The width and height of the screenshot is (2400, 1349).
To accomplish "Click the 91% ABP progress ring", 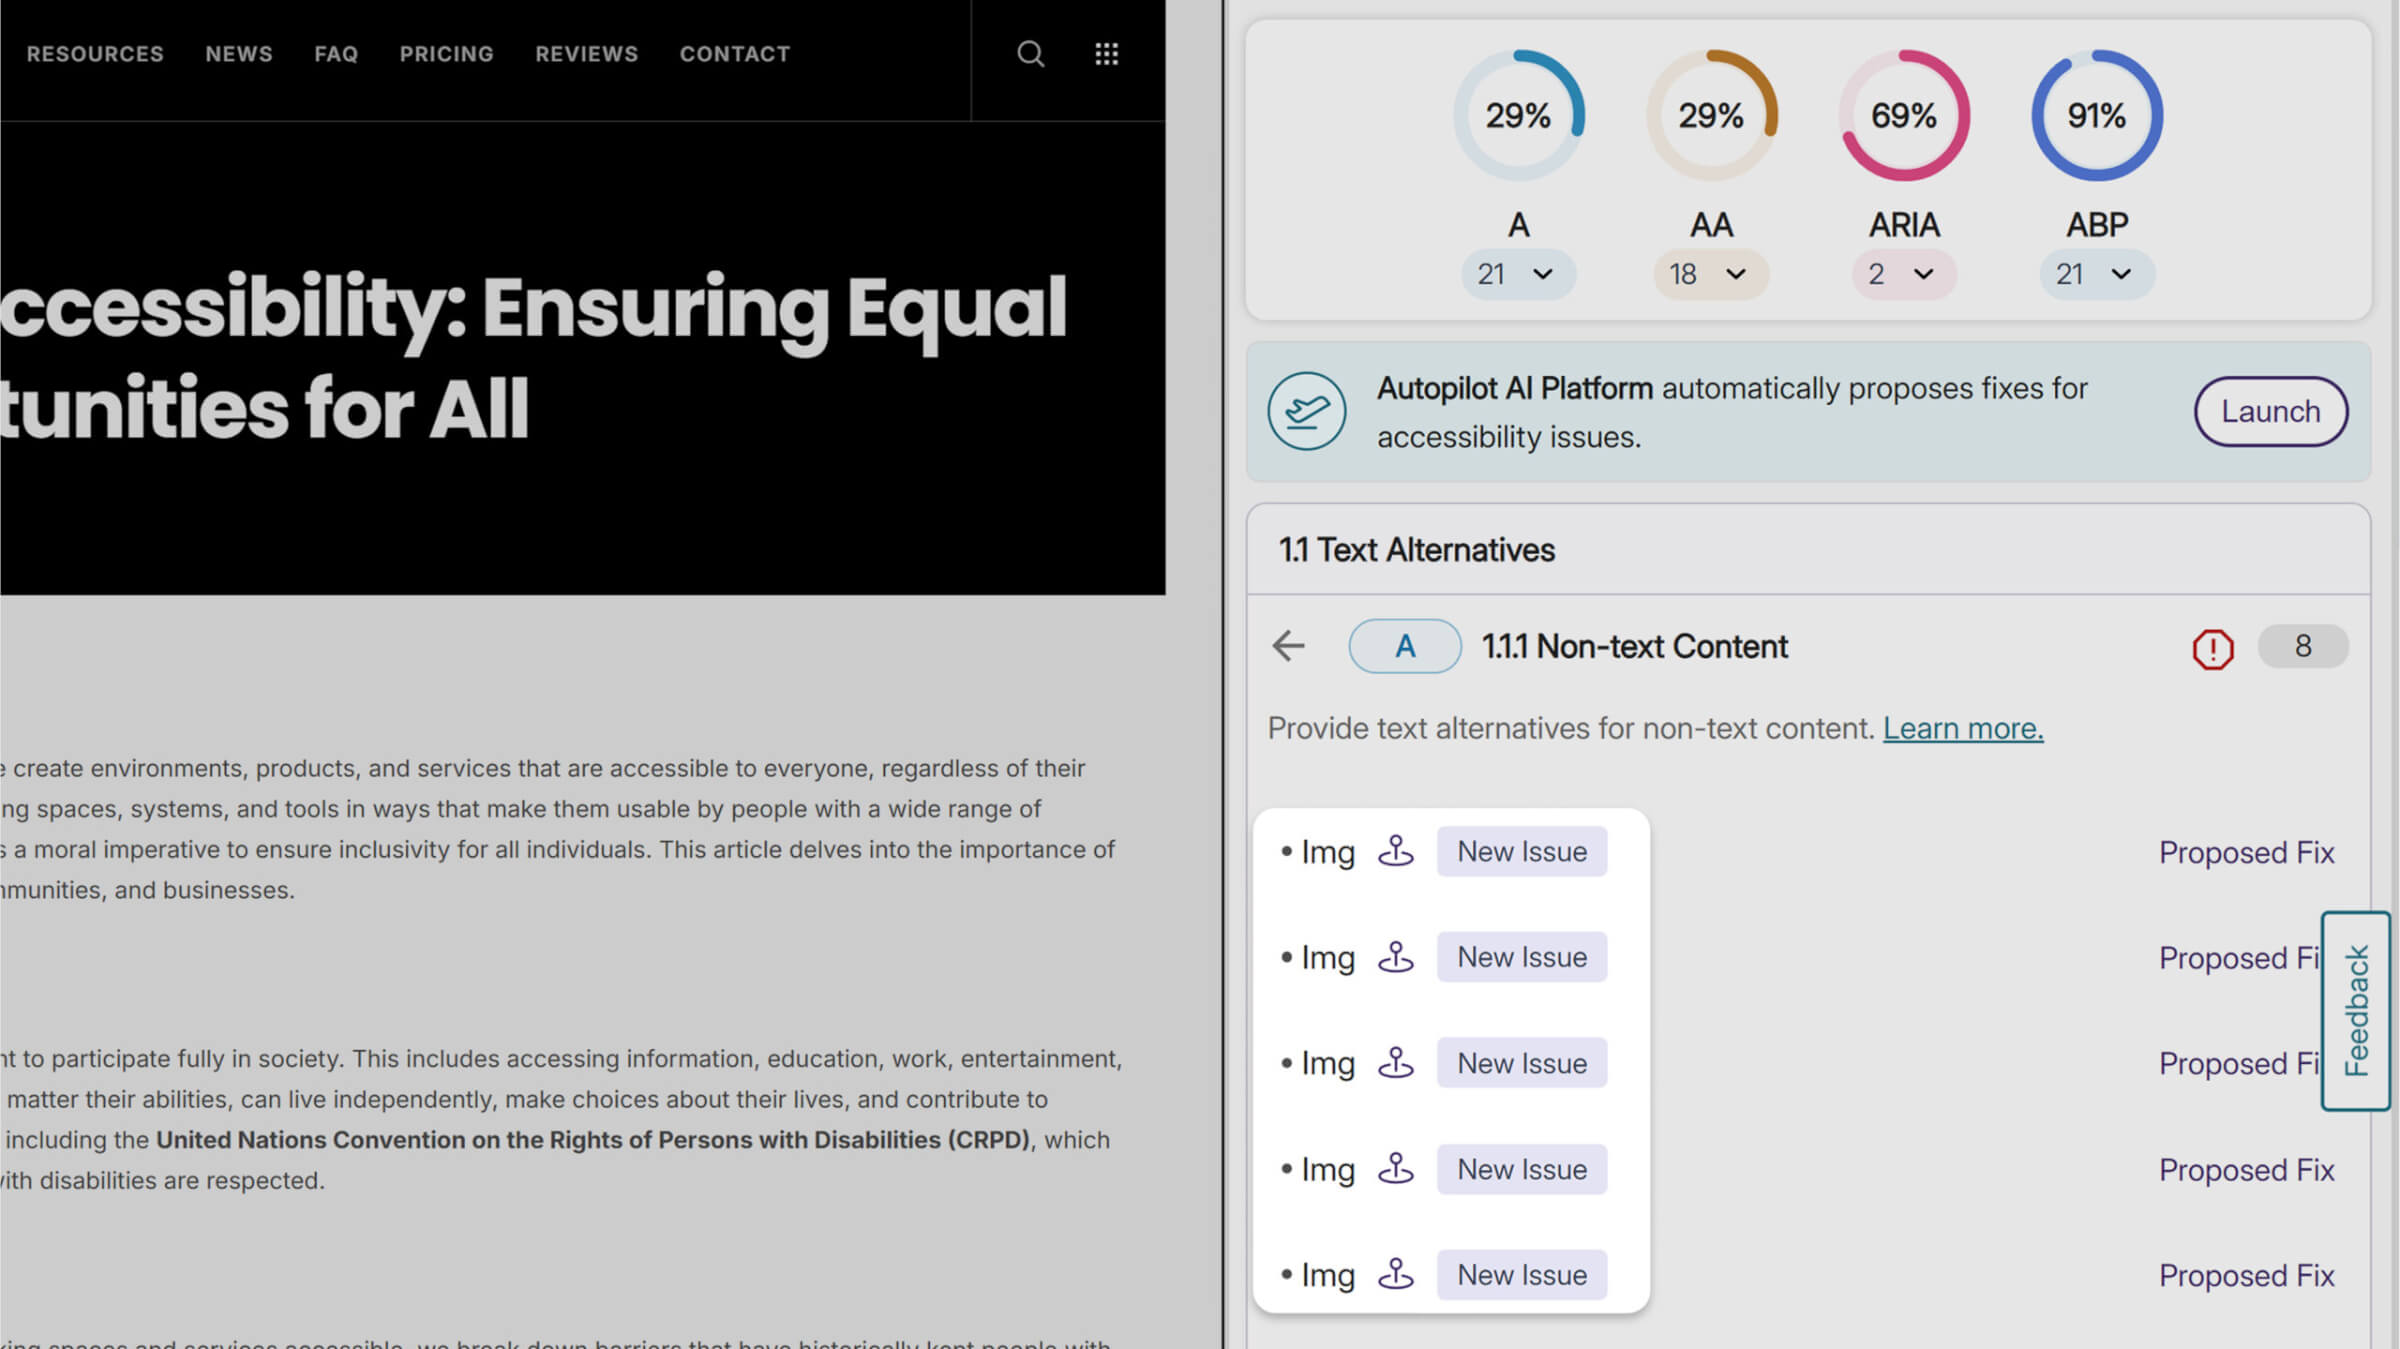I will (2096, 116).
